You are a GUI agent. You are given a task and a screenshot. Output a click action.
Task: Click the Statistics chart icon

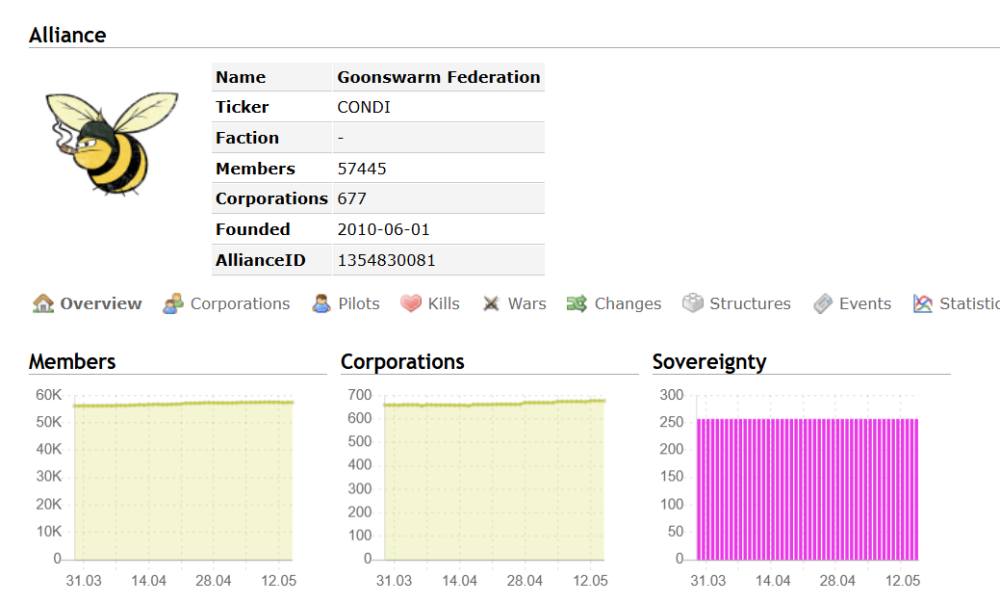[923, 304]
